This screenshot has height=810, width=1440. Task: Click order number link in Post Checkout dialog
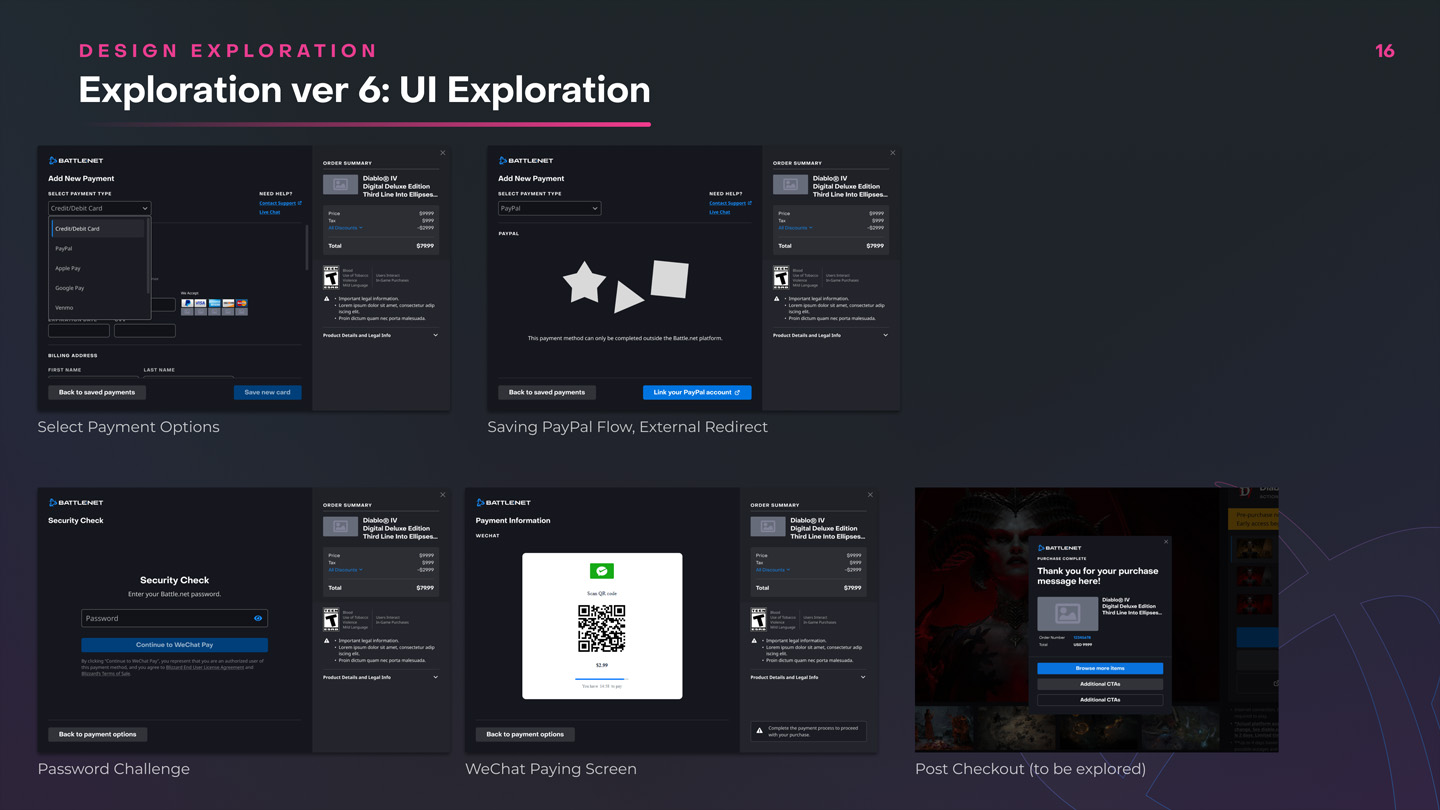click(x=1082, y=637)
